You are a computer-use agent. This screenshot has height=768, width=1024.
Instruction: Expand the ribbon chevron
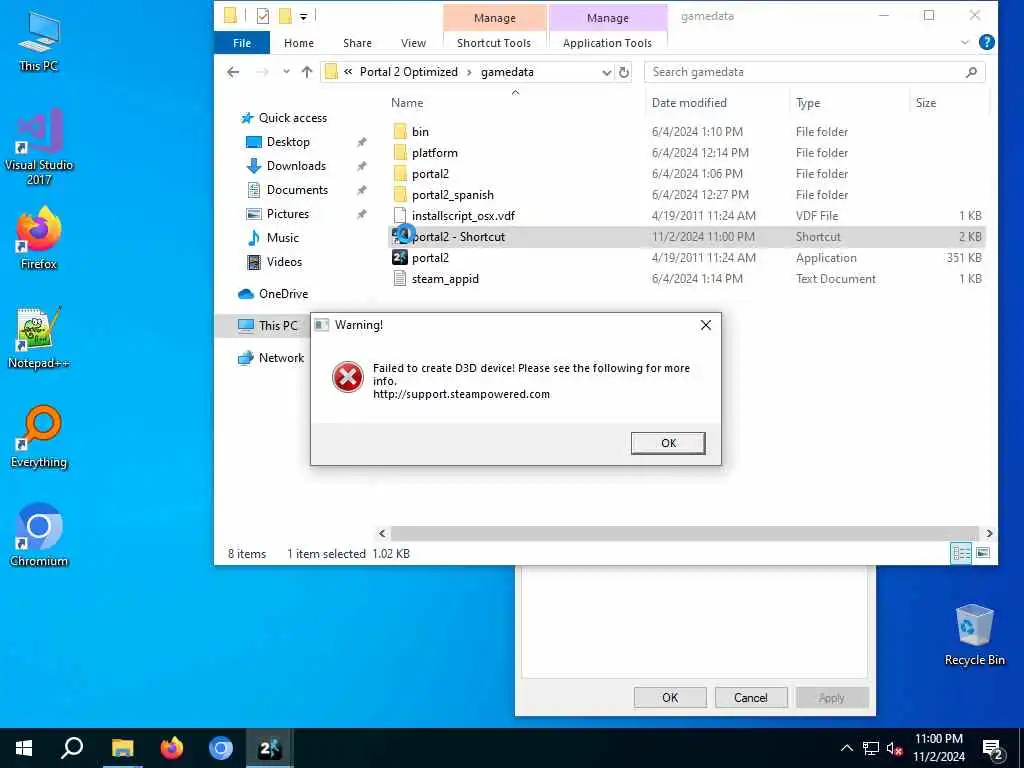965,42
